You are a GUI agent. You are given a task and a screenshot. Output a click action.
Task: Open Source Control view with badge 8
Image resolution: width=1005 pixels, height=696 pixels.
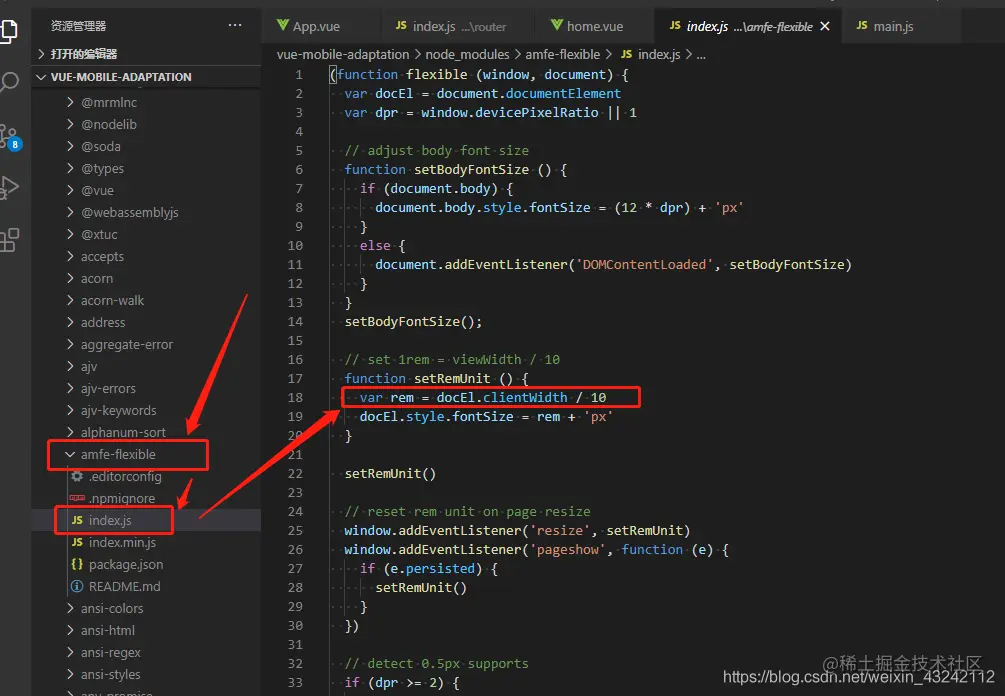click(10, 137)
